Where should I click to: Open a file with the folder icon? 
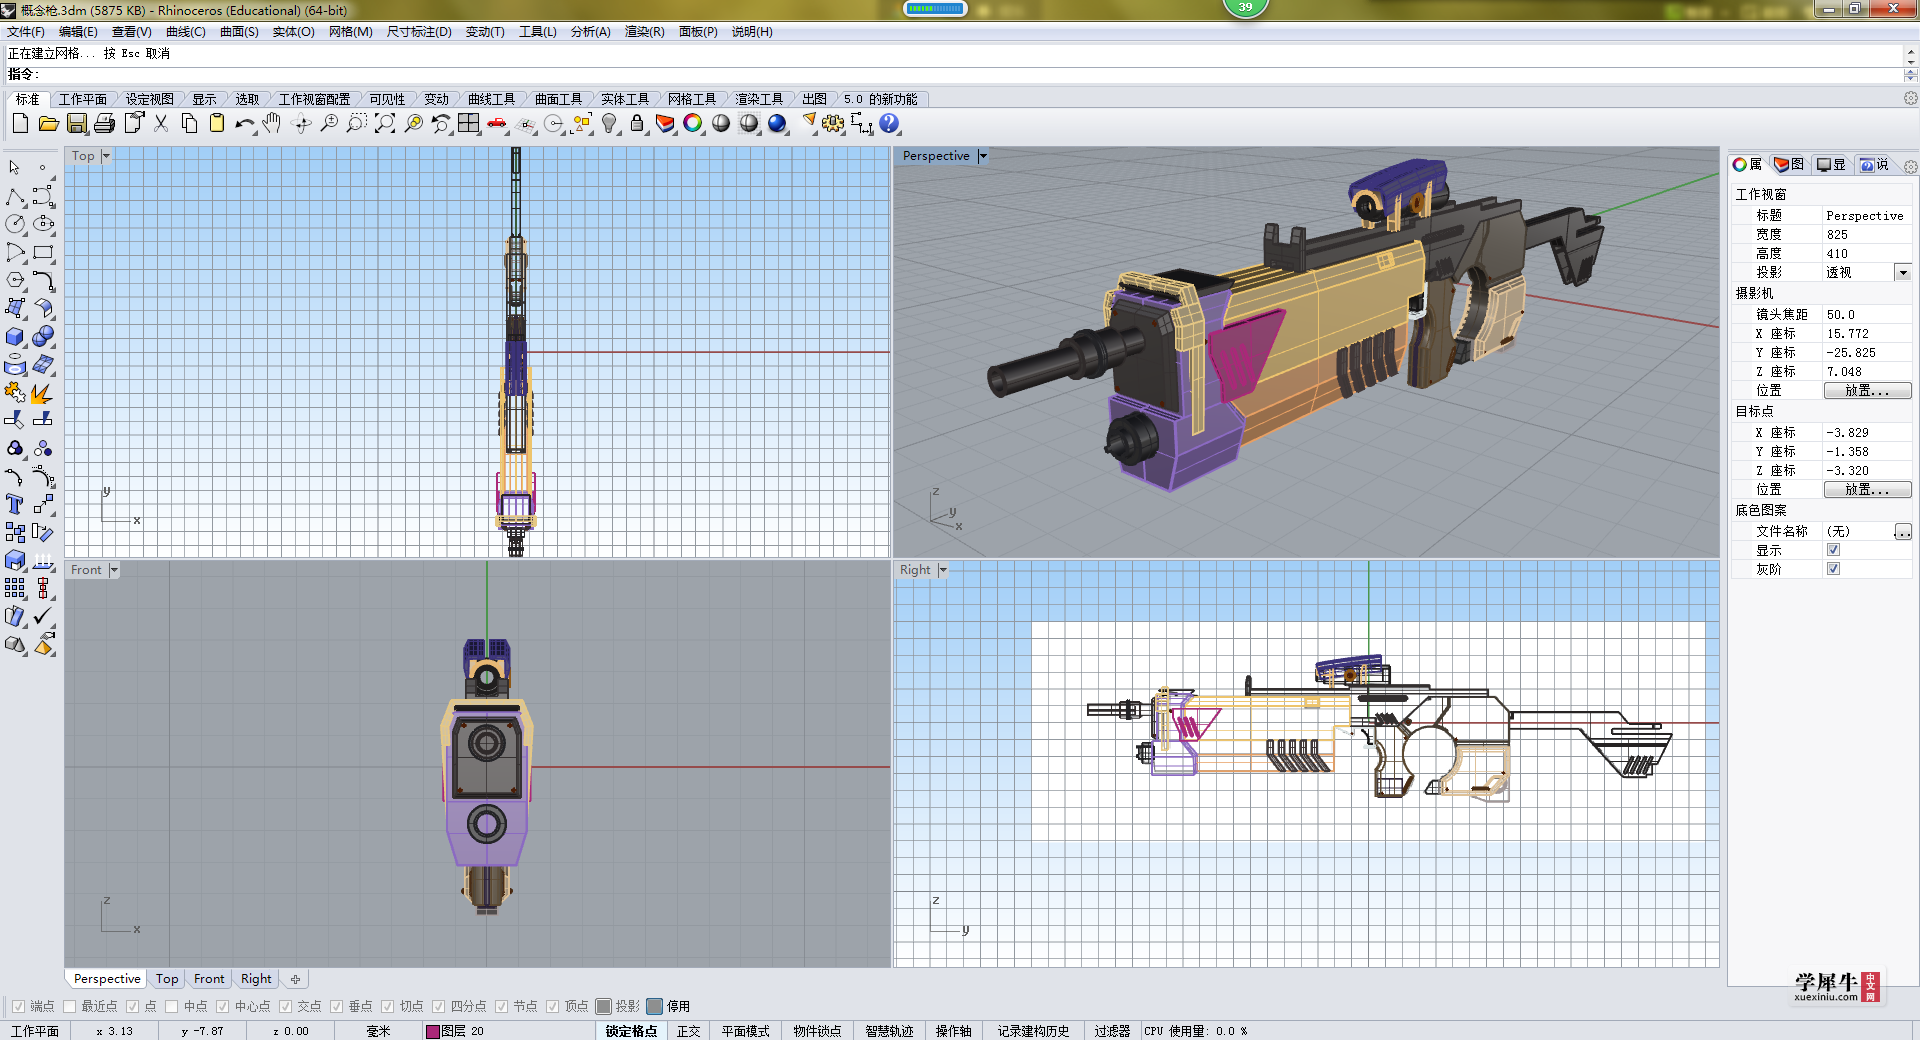click(48, 123)
